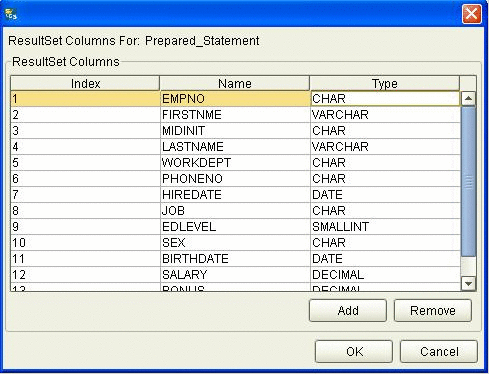The height and width of the screenshot is (374, 489).
Task: Click the CHAR type of WORKDEPT row
Action: 385,163
